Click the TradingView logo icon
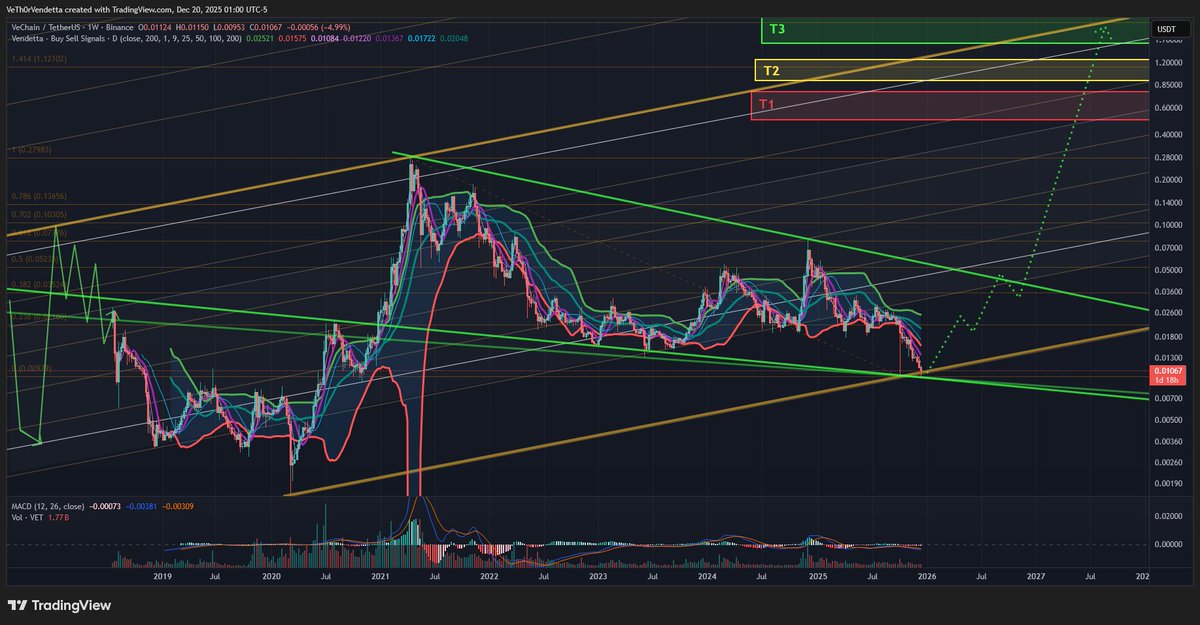Screen dimensions: 1200x625 click(x=18, y=605)
